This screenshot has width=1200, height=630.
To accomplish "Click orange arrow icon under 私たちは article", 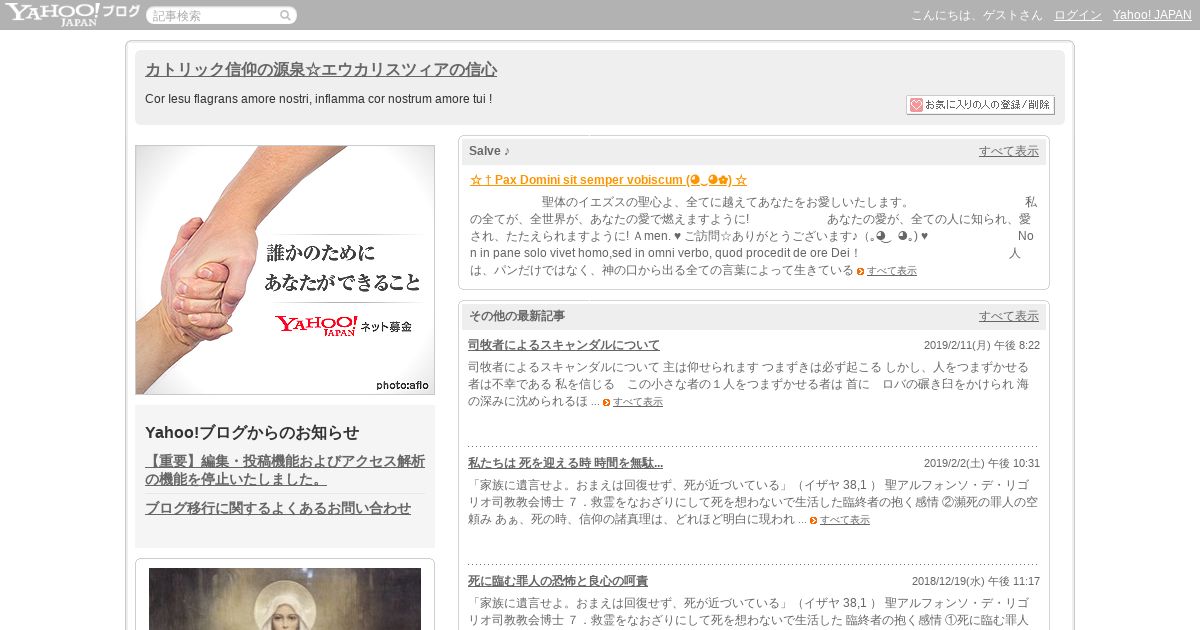I will pos(813,520).
